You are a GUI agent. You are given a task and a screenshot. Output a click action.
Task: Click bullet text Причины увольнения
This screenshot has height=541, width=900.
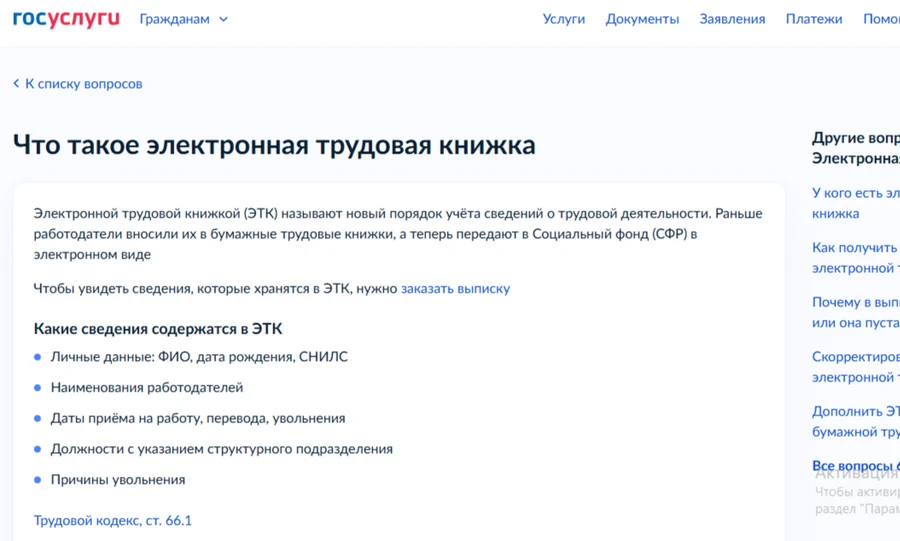pos(118,480)
